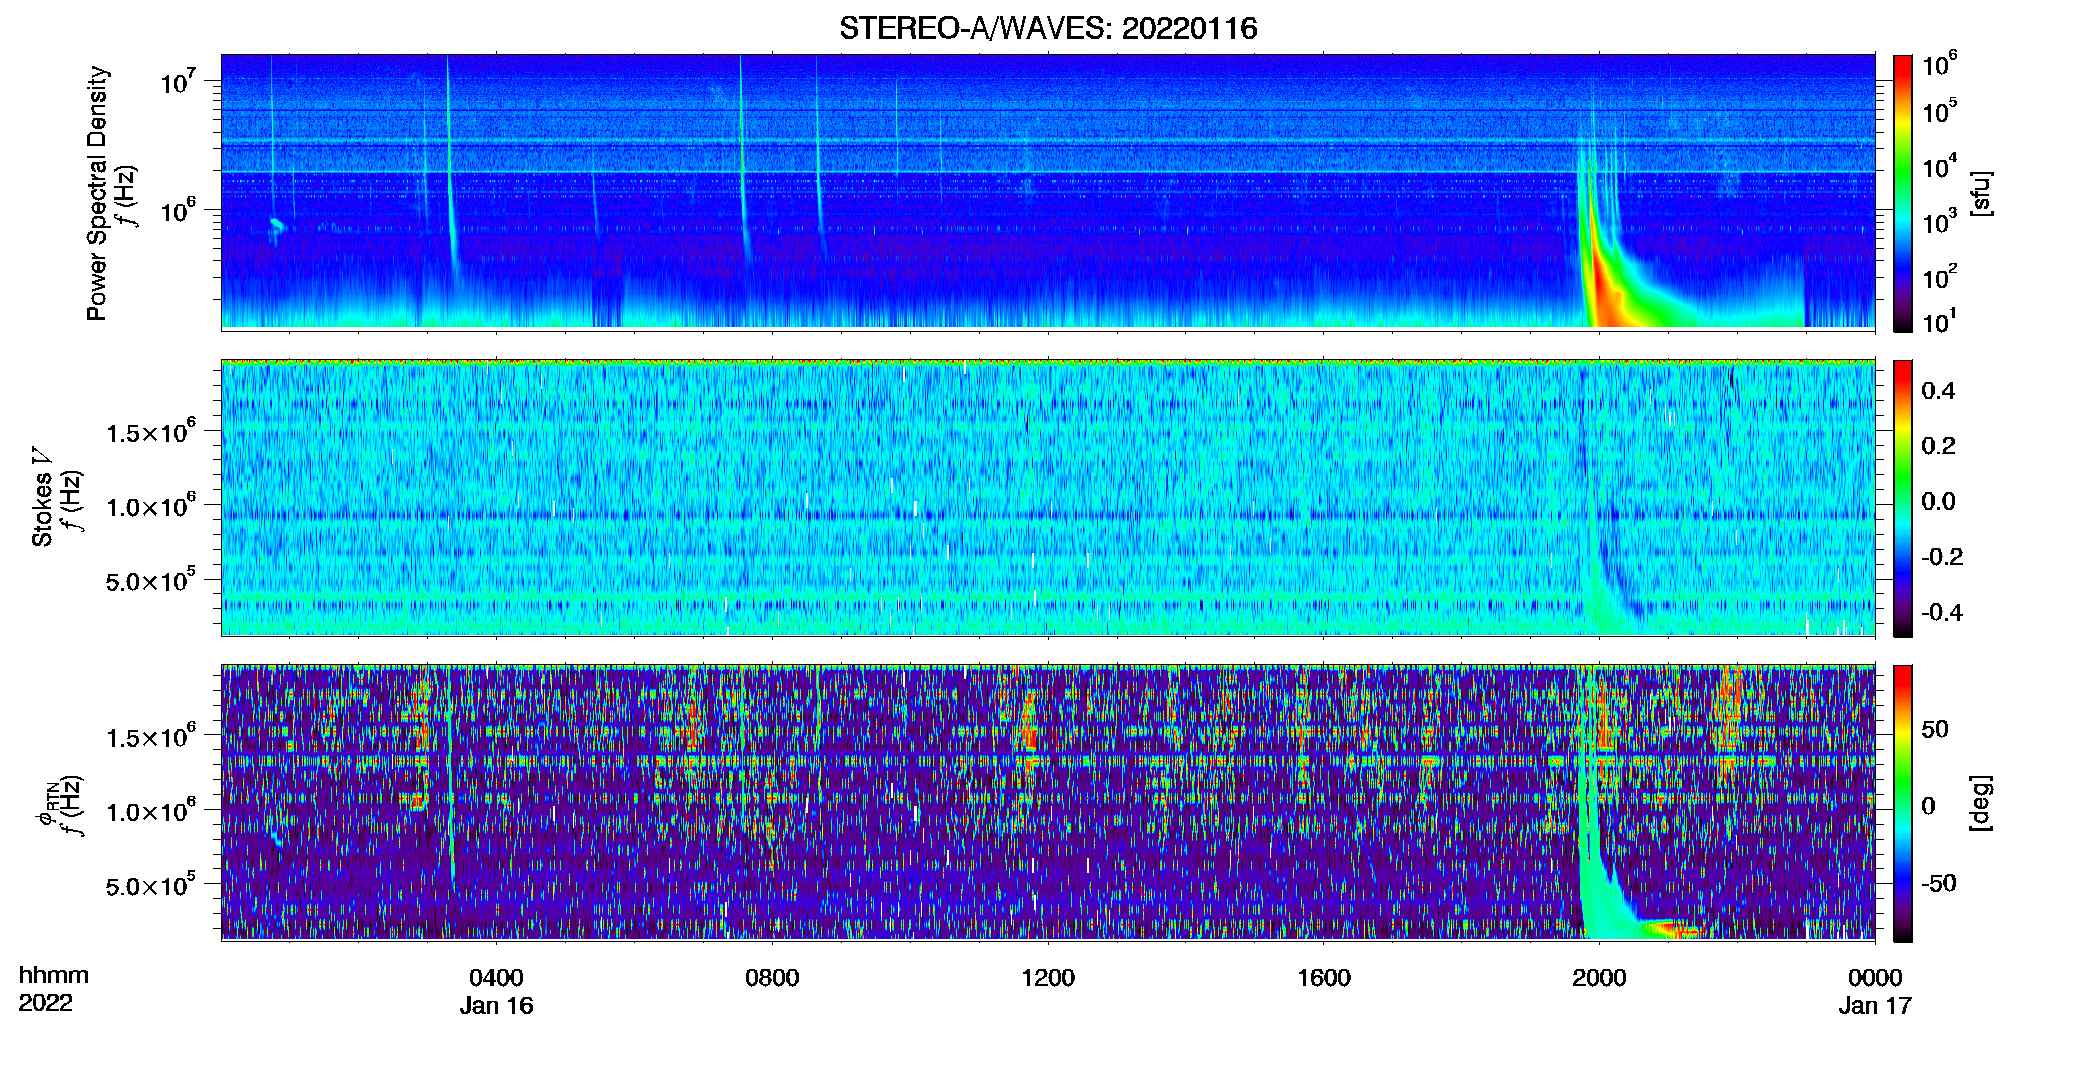Click the [deg] unit label

click(x=1981, y=803)
